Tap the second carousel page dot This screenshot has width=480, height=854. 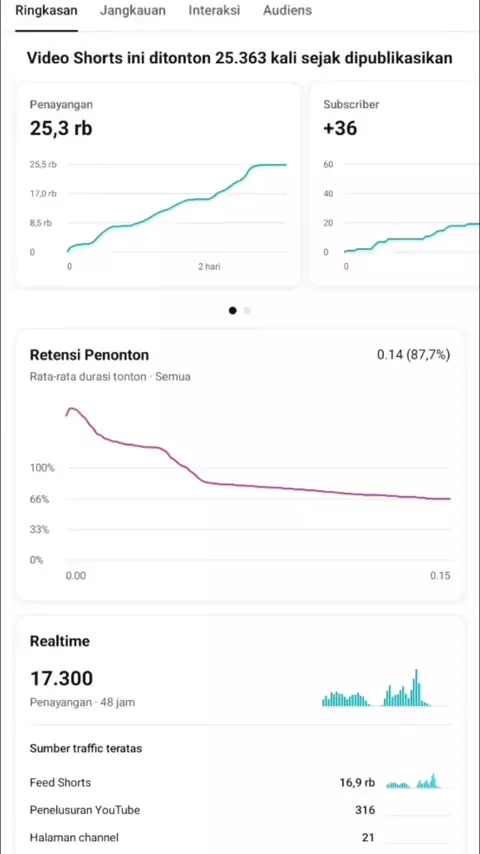[247, 310]
